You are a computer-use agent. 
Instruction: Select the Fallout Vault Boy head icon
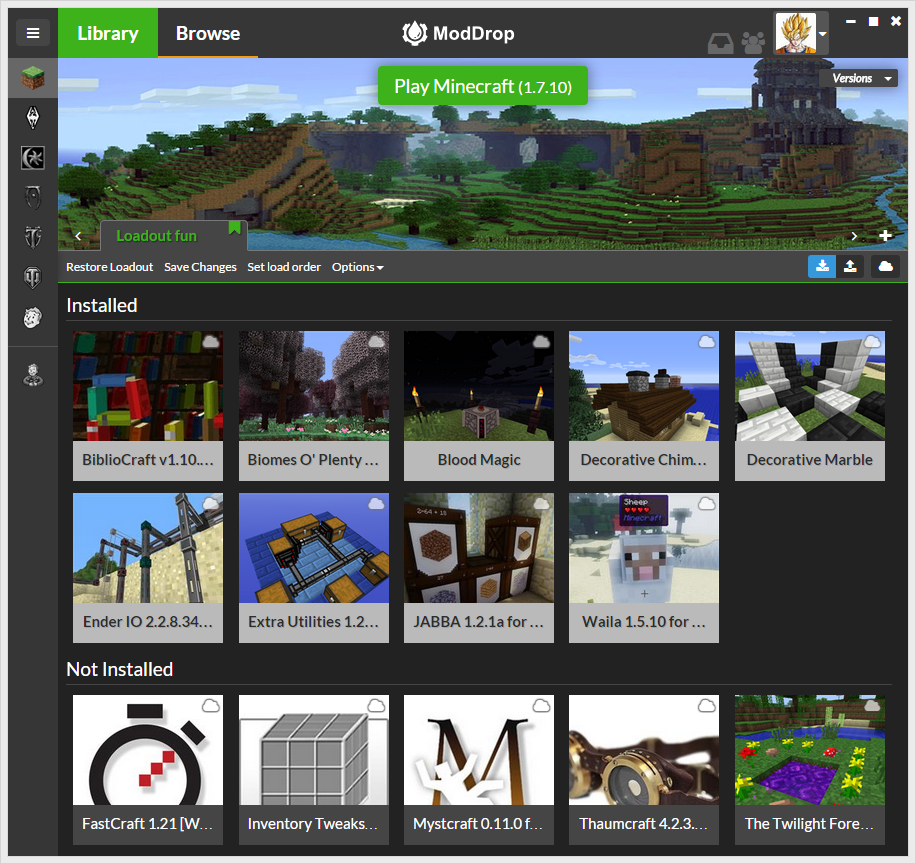[33, 317]
